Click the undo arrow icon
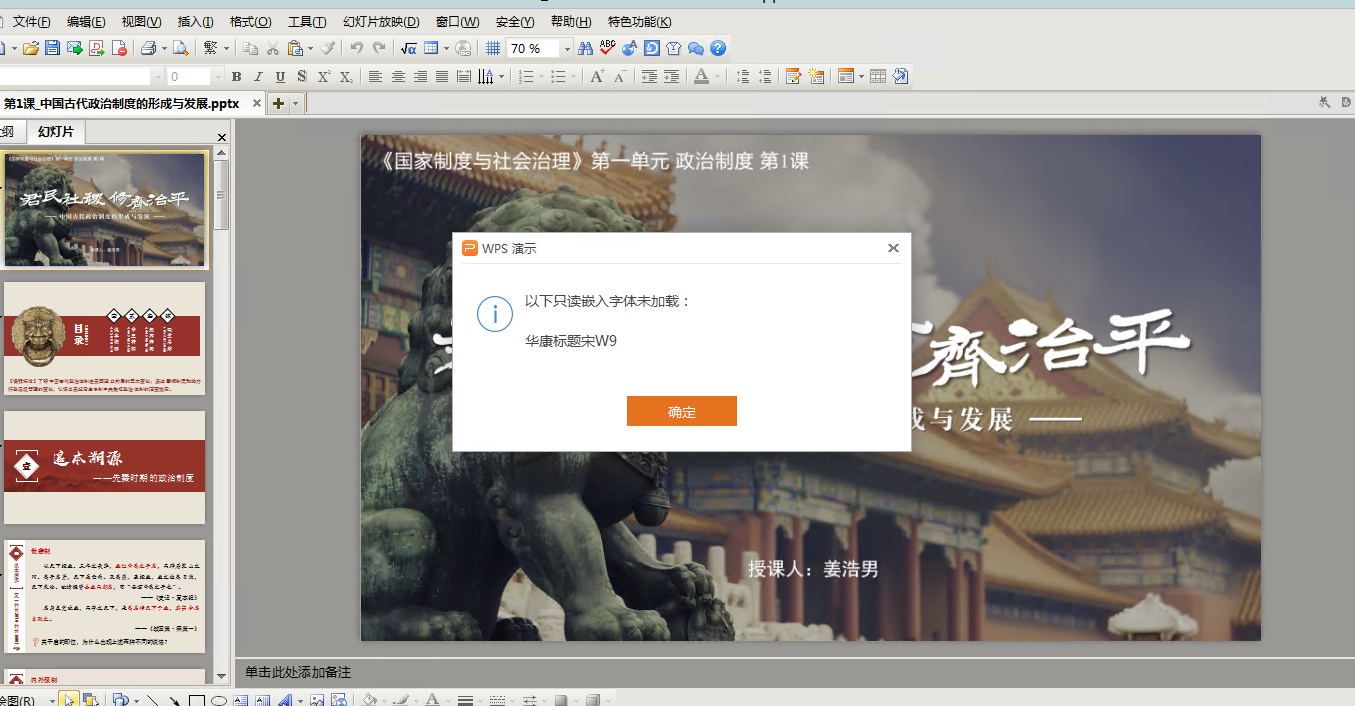1355x706 pixels. pos(357,48)
